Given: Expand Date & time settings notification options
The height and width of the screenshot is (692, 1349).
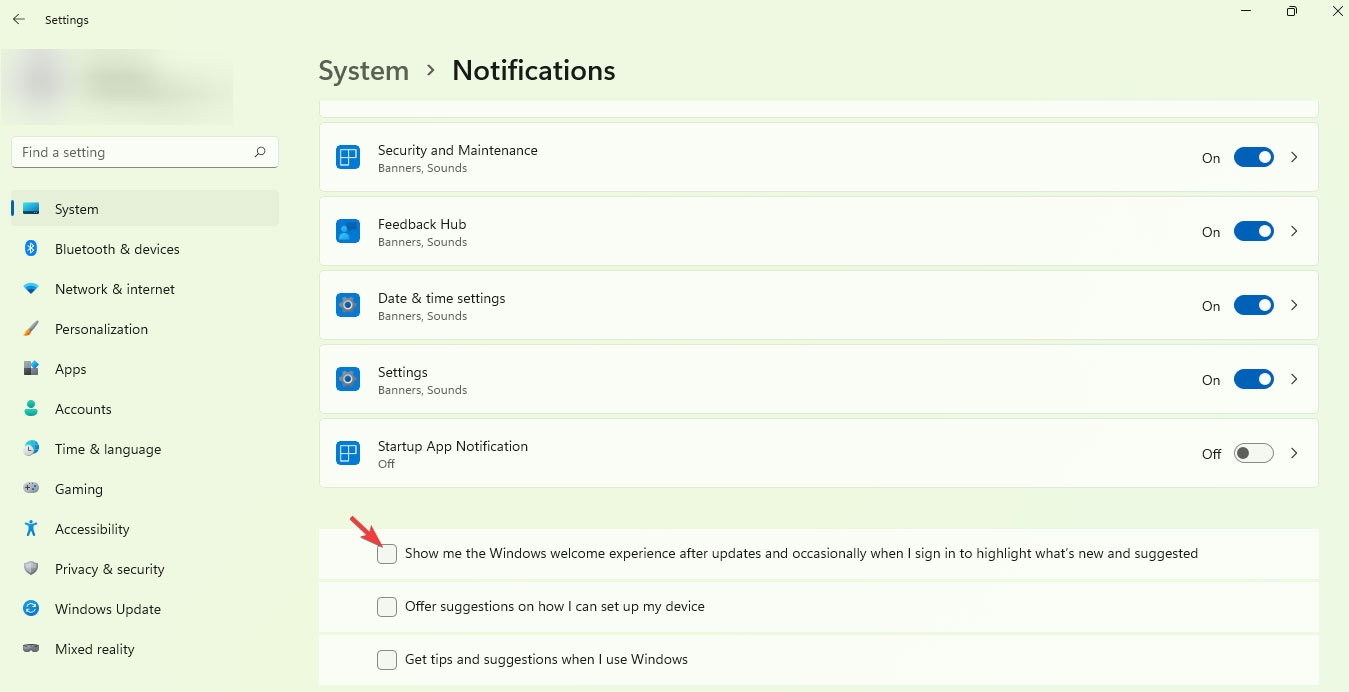Looking at the screenshot, I should click(1294, 305).
